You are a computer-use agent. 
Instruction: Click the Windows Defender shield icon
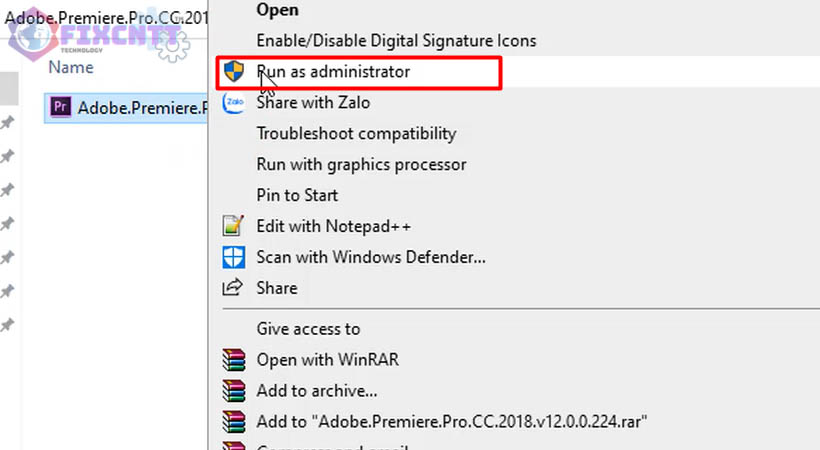[233, 257]
